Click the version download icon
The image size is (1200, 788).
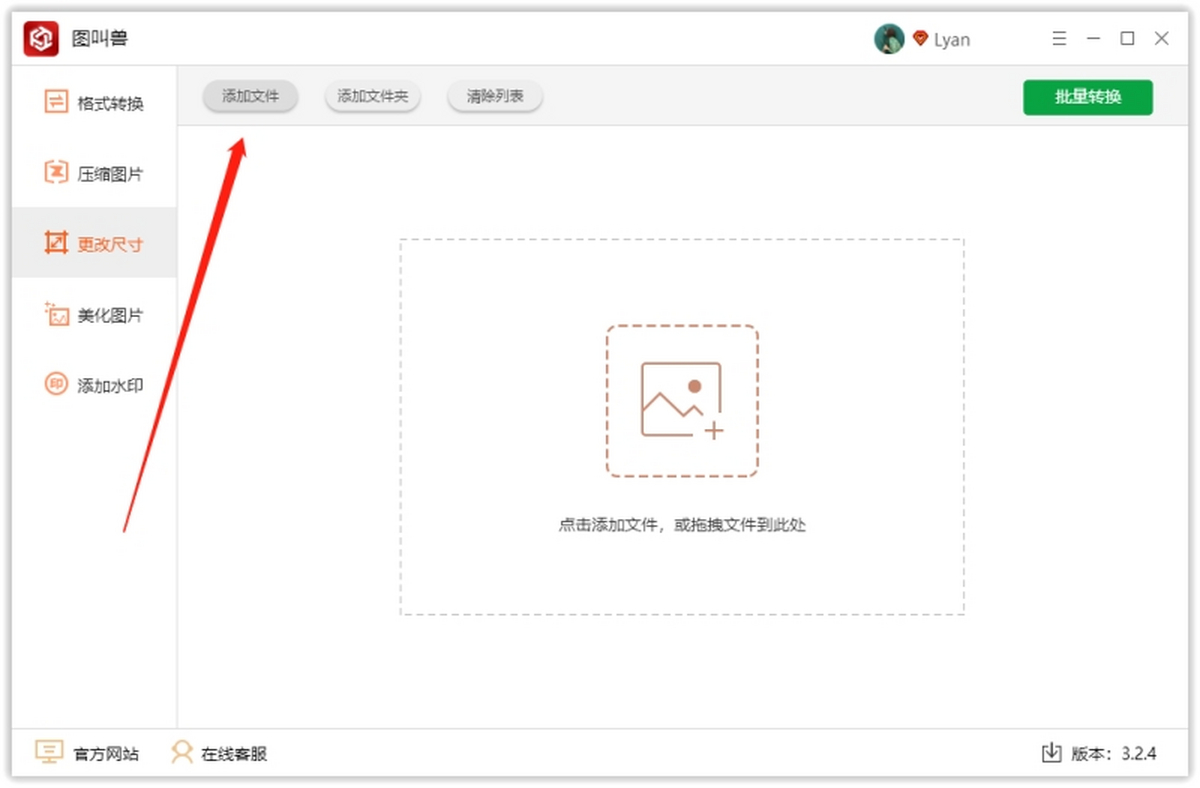click(x=1051, y=753)
